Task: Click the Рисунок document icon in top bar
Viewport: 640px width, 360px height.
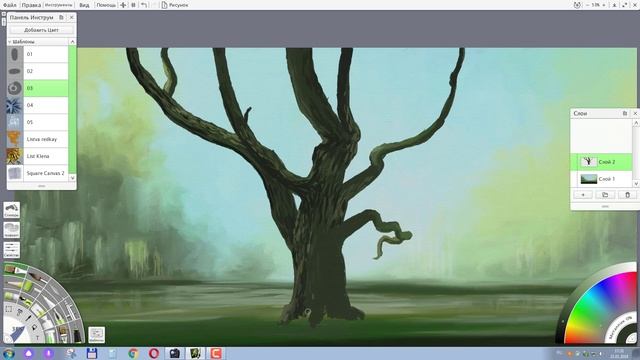Action: [x=164, y=5]
